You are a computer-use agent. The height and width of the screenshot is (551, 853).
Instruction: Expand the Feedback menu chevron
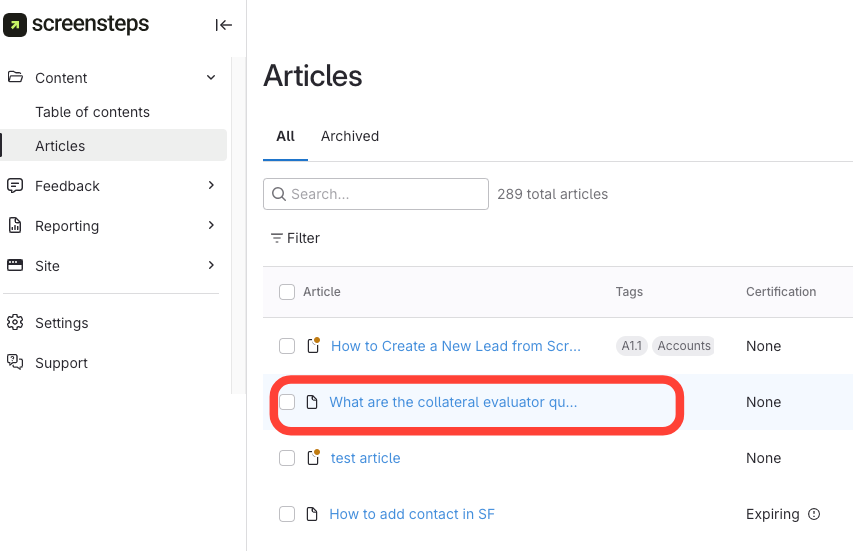click(x=211, y=185)
